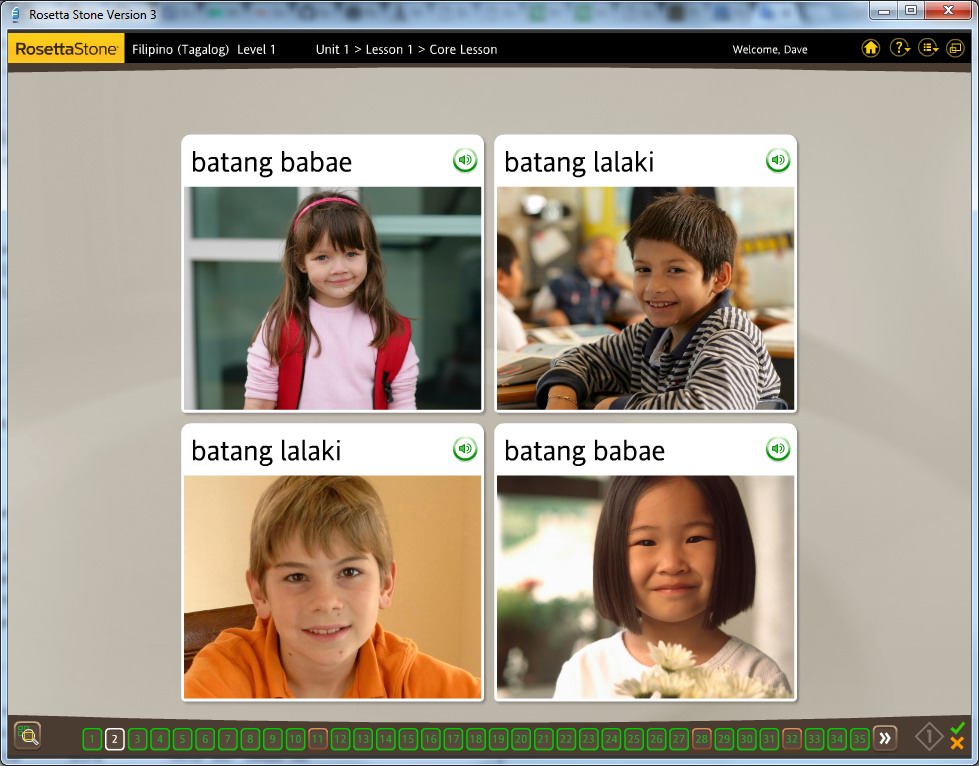Jump to screen 11 in progress bar

point(318,739)
